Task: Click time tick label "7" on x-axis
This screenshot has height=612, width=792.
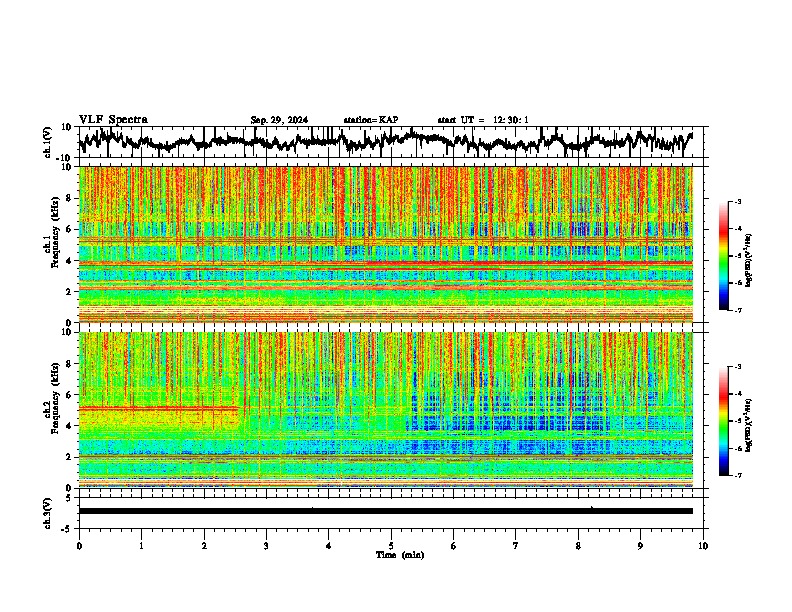Action: coord(516,546)
